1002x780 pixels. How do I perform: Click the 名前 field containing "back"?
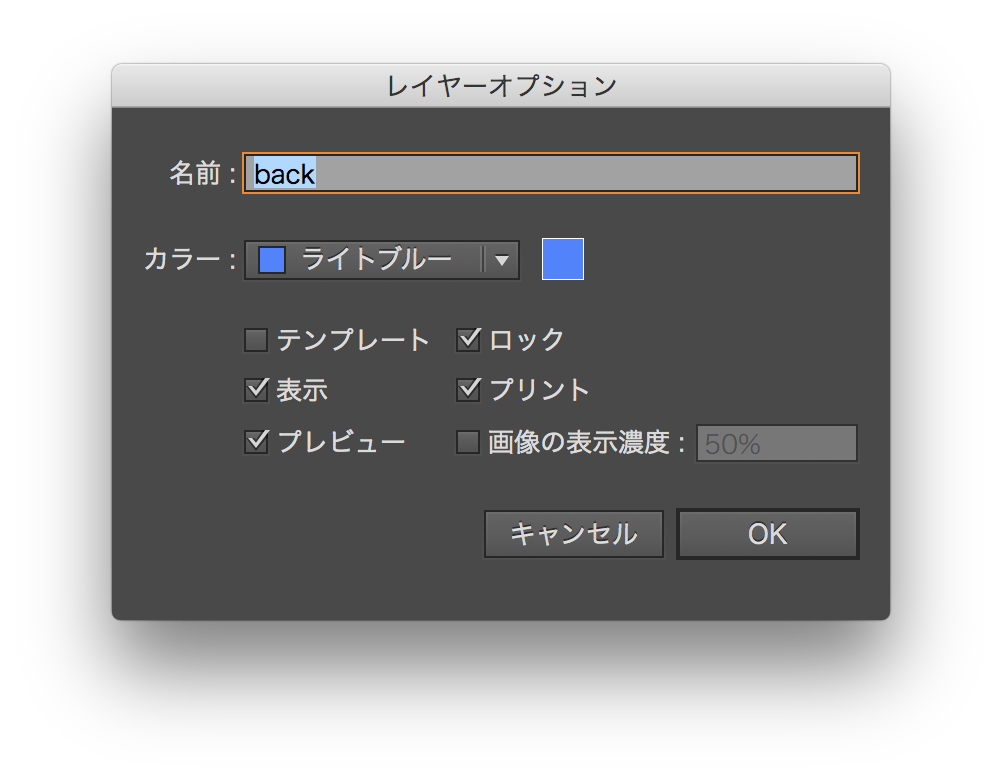click(x=550, y=173)
